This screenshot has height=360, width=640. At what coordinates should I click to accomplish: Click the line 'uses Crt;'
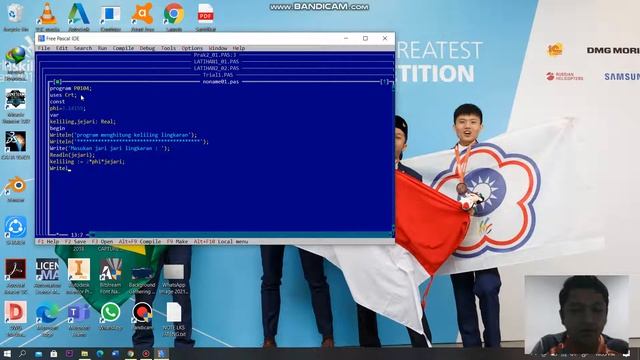point(63,95)
